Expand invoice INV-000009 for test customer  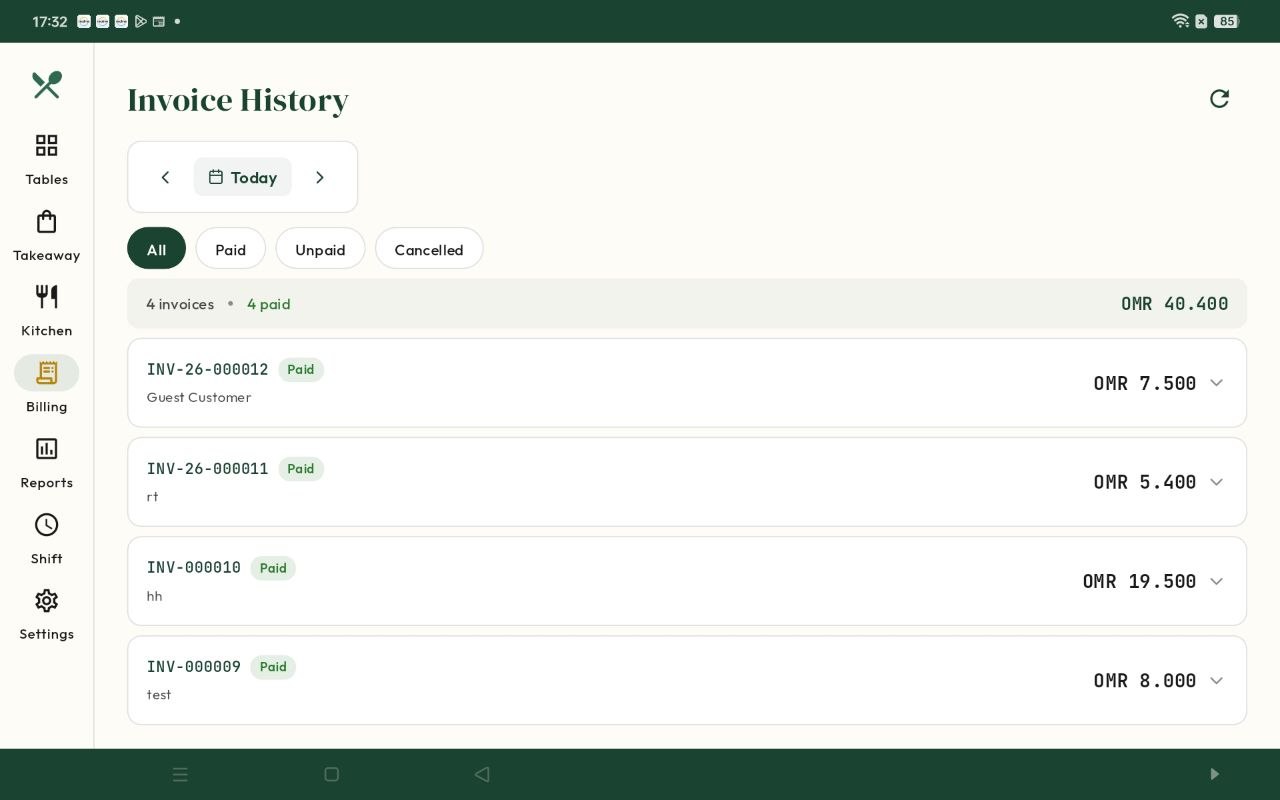coord(1216,680)
